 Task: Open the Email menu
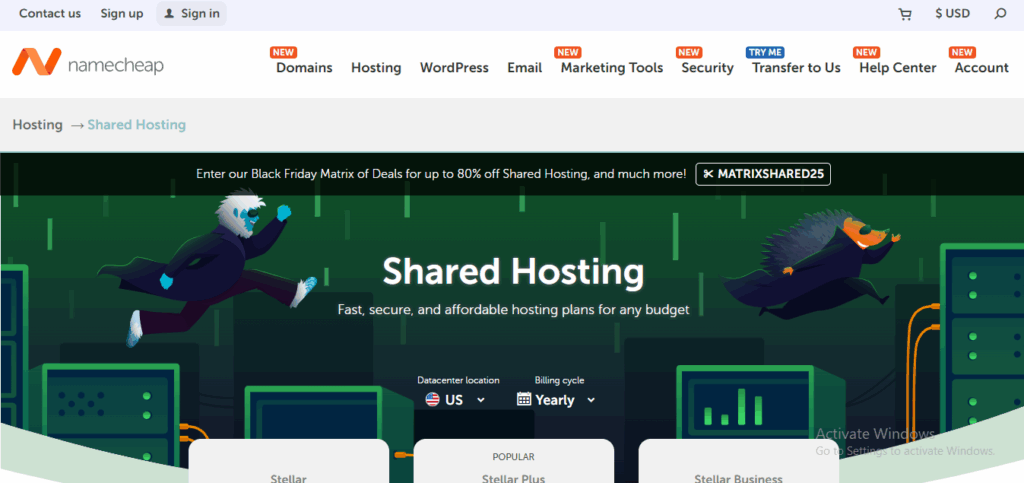point(524,68)
